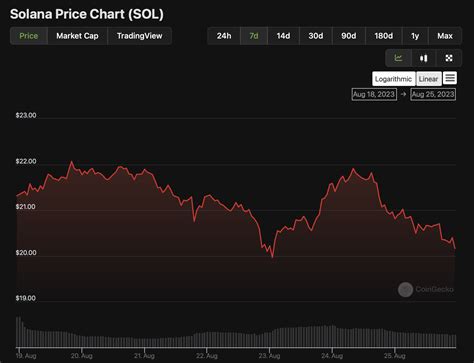Set range to 30d

316,36
